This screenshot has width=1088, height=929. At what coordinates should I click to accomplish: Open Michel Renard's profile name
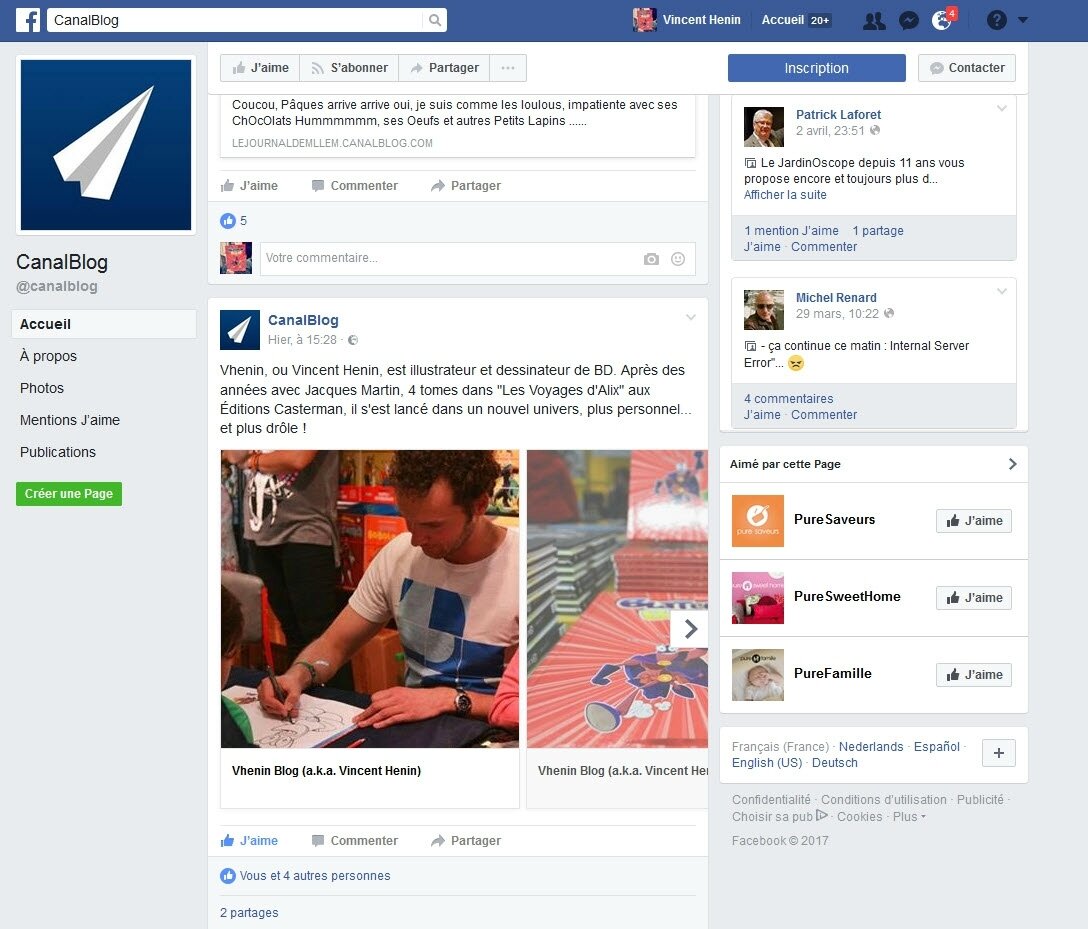836,298
